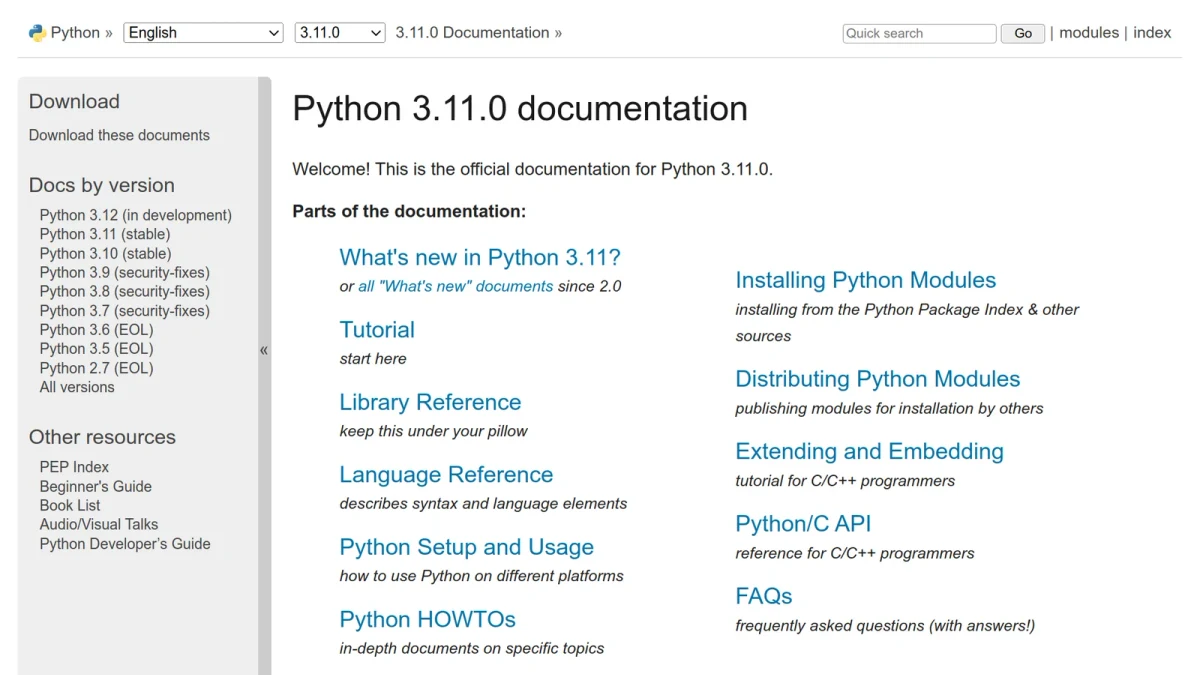1200x675 pixels.
Task: Select Python 3.9 (security-fixes) docs
Action: pyautogui.click(x=125, y=272)
